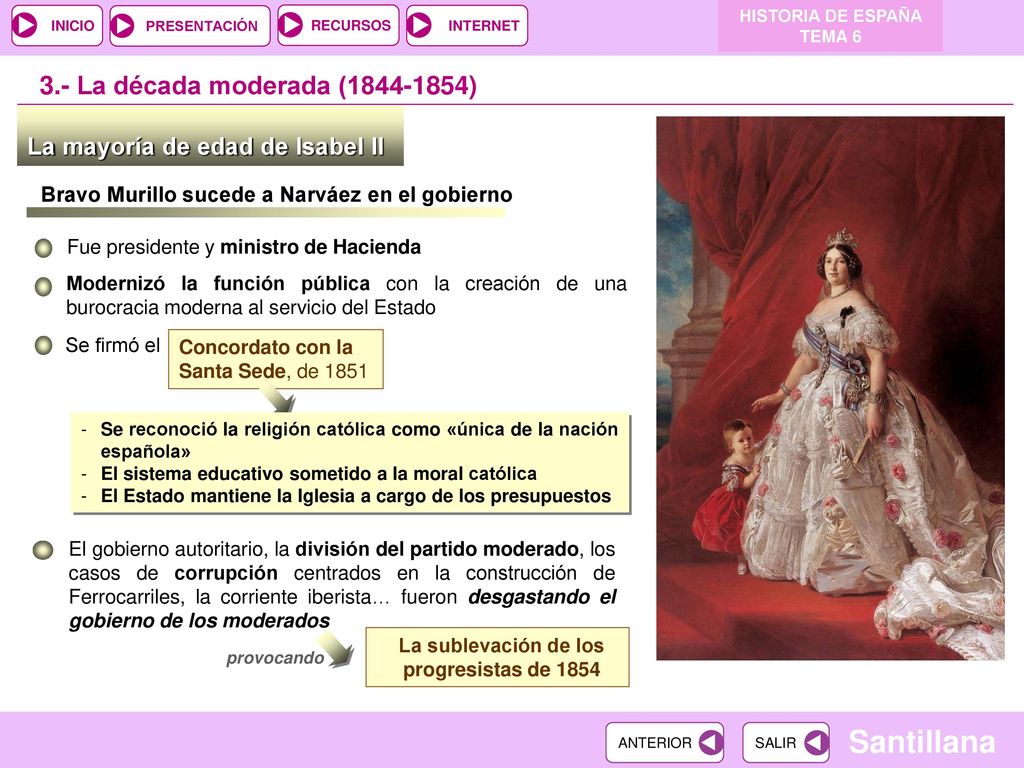Click the arrow icon on ANTERIOR

[711, 743]
